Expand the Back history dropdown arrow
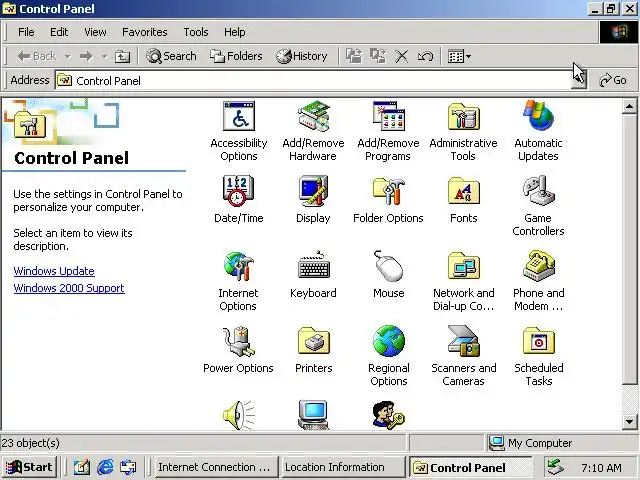This screenshot has height=480, width=640. 68,56
